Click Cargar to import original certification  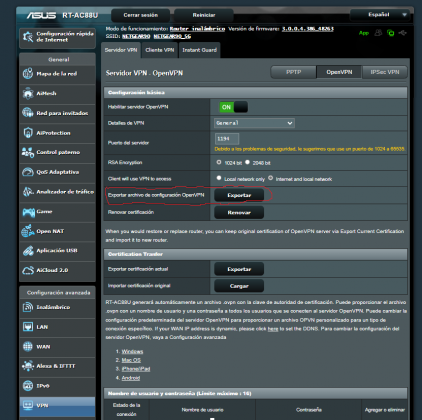click(239, 286)
